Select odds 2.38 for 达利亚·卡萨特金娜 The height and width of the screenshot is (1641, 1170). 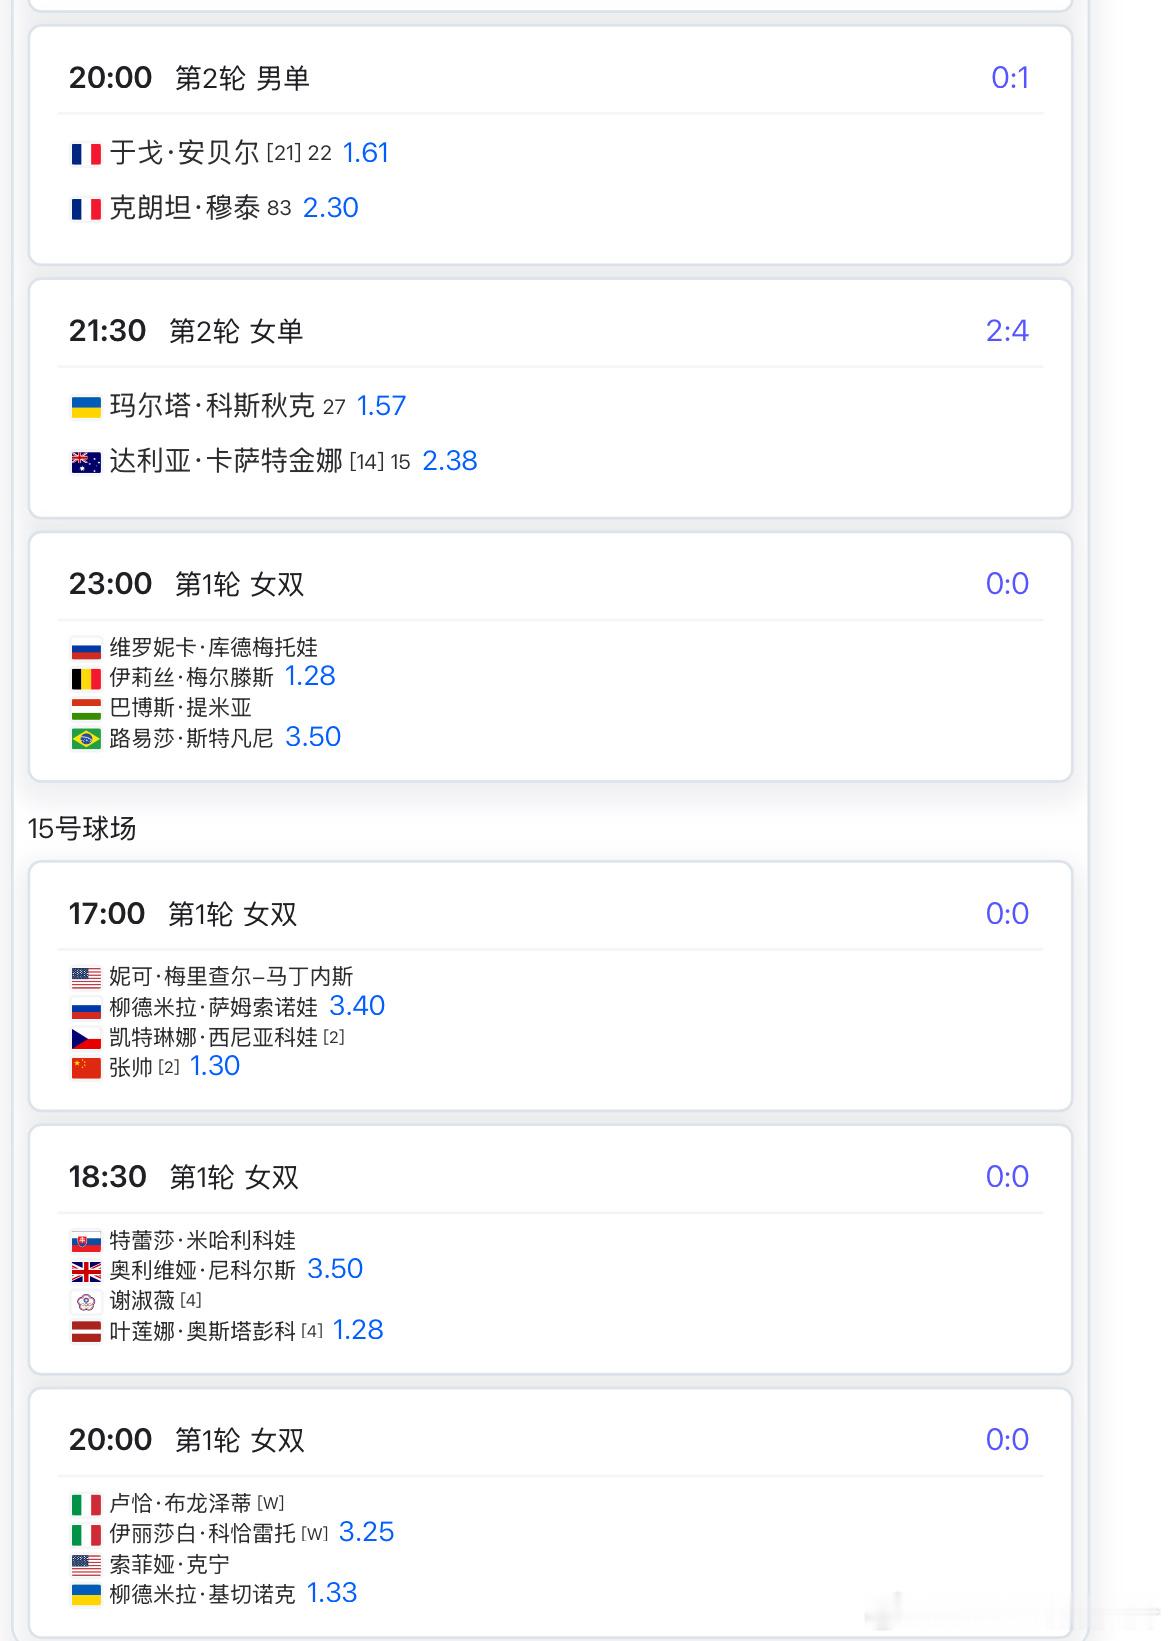click(449, 461)
